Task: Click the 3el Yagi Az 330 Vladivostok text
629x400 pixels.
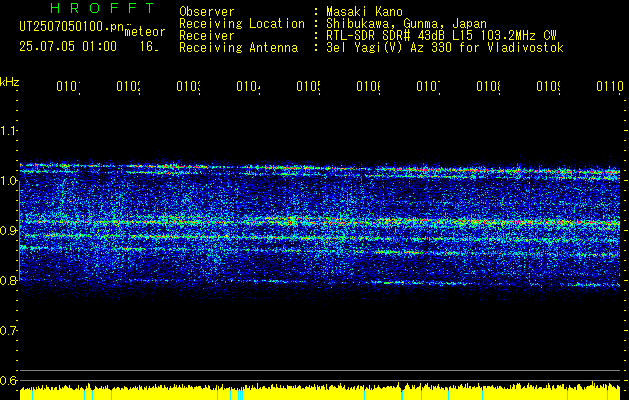Action: 445,48
